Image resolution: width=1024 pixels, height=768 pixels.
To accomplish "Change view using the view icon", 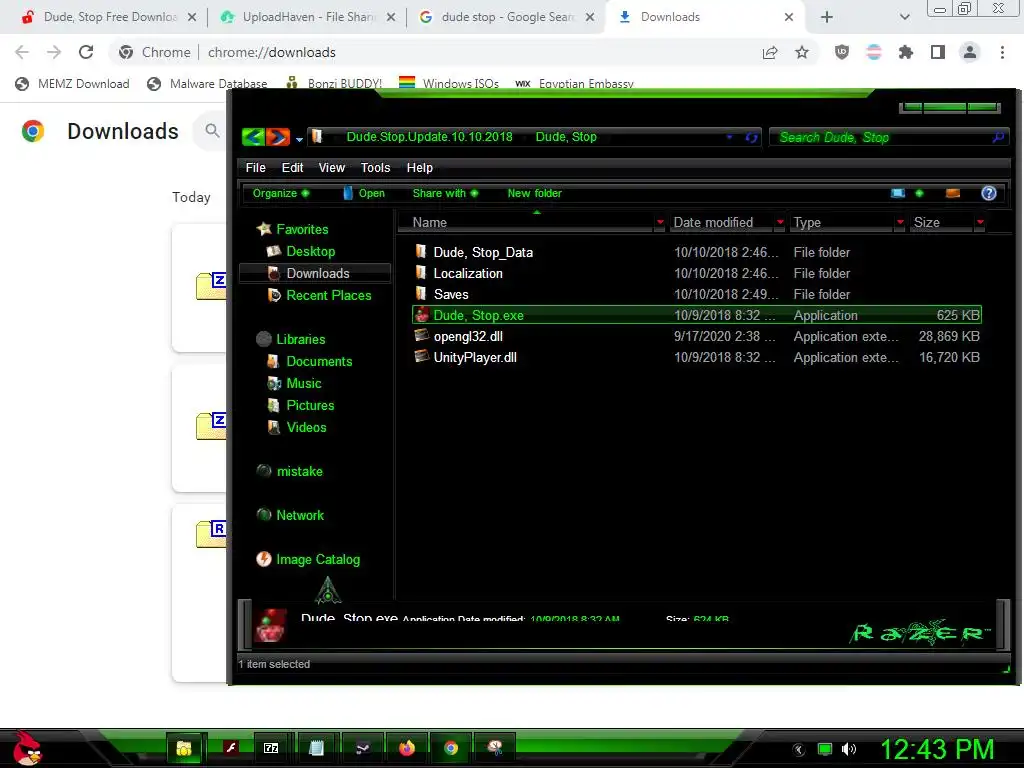I will click(x=898, y=193).
